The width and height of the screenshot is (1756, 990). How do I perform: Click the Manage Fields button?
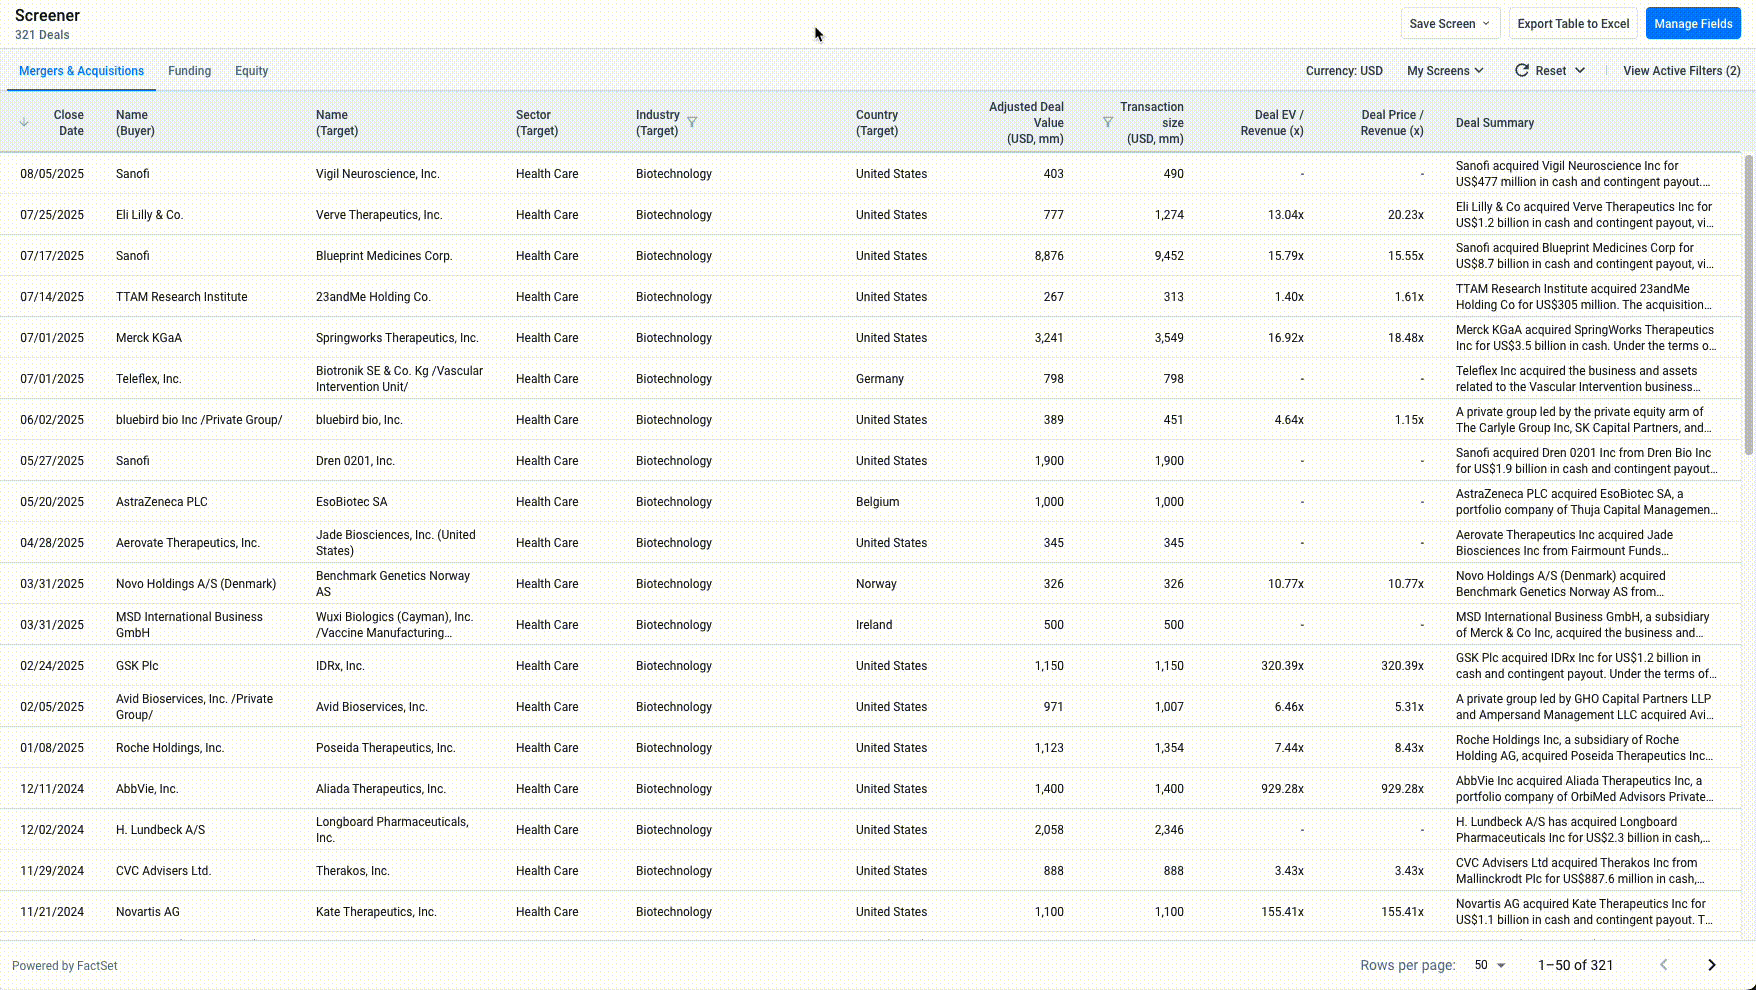pyautogui.click(x=1692, y=24)
